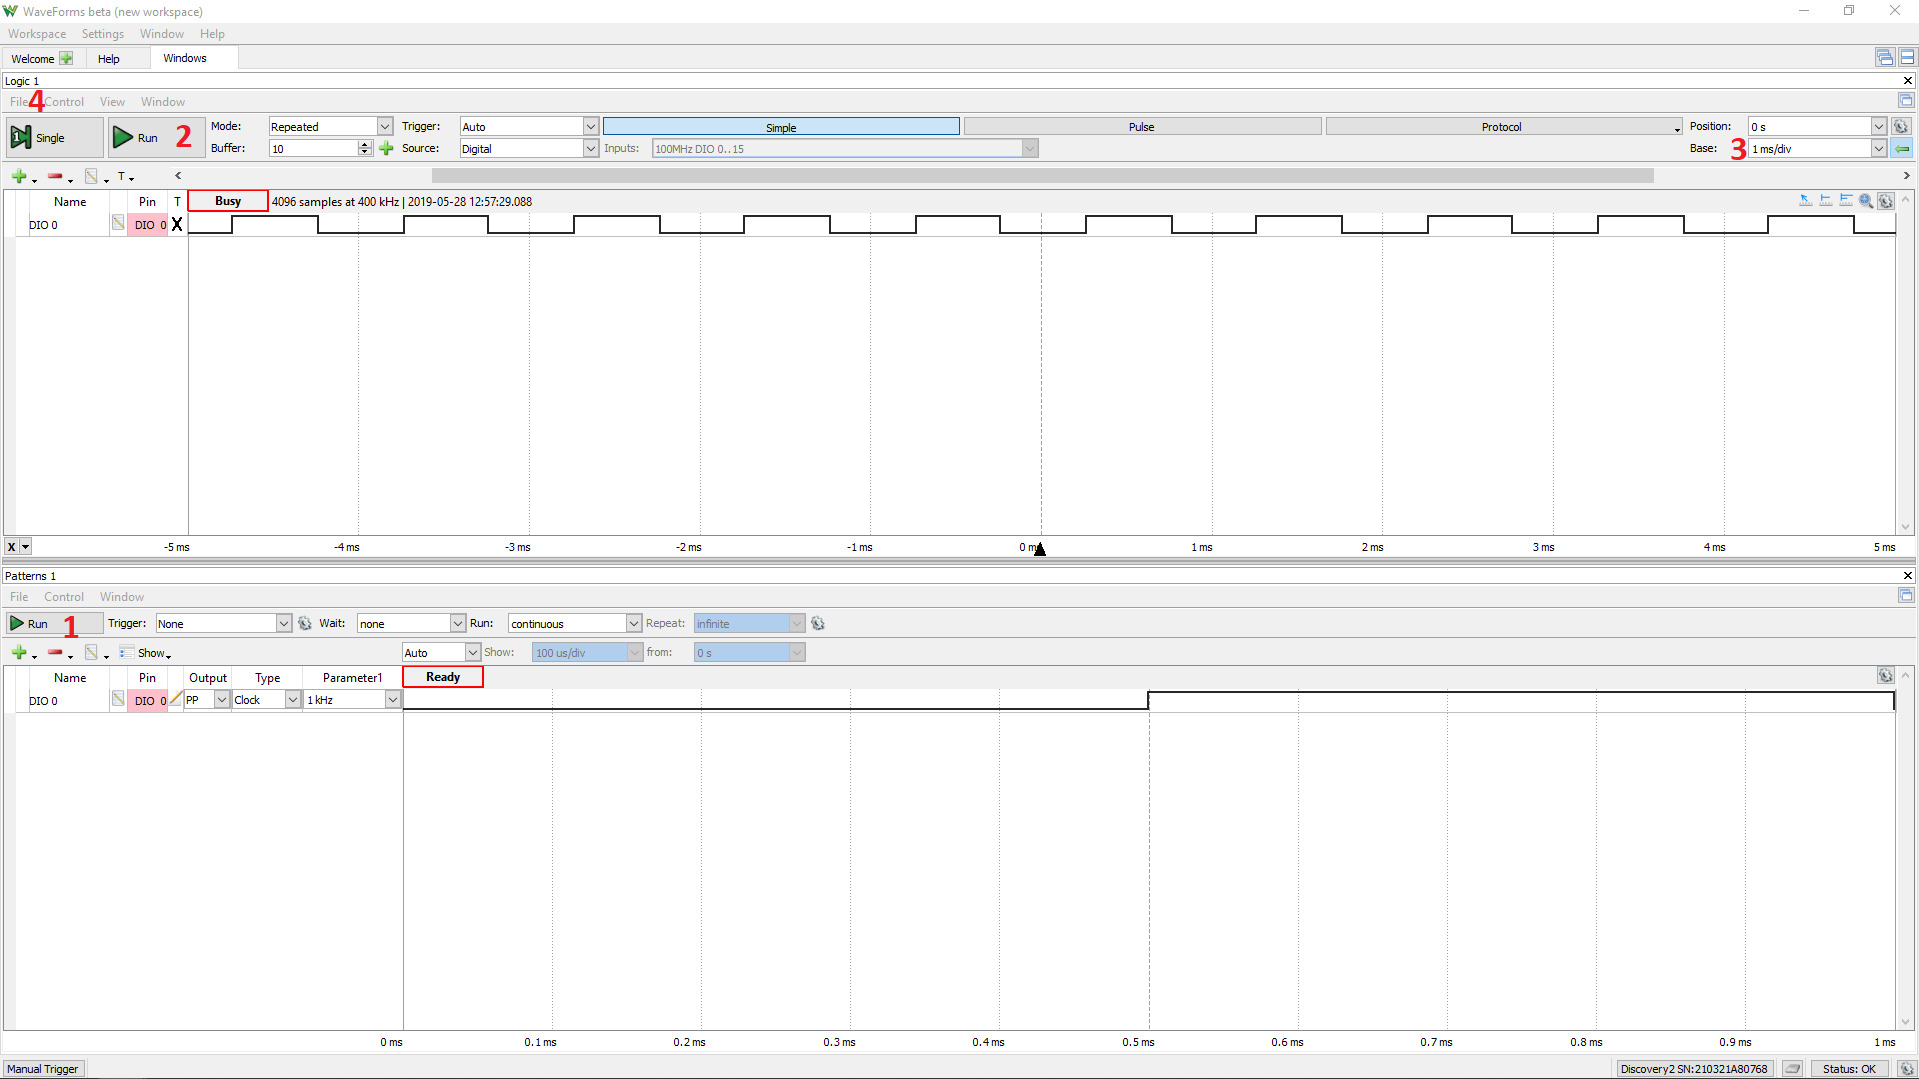
Task: Remove a Logic signal with red minus
Action: [x=55, y=177]
